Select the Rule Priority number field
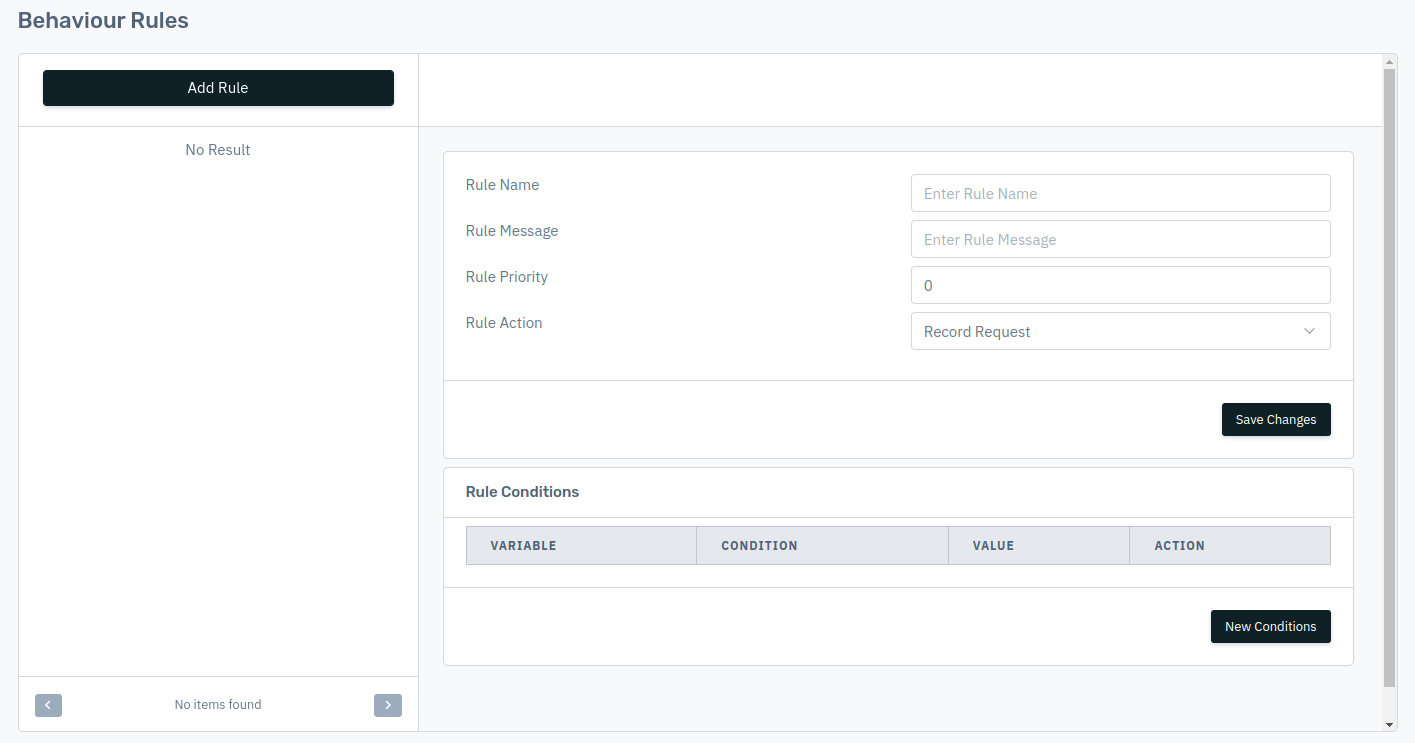Viewport: 1415px width, 743px height. coord(1120,285)
